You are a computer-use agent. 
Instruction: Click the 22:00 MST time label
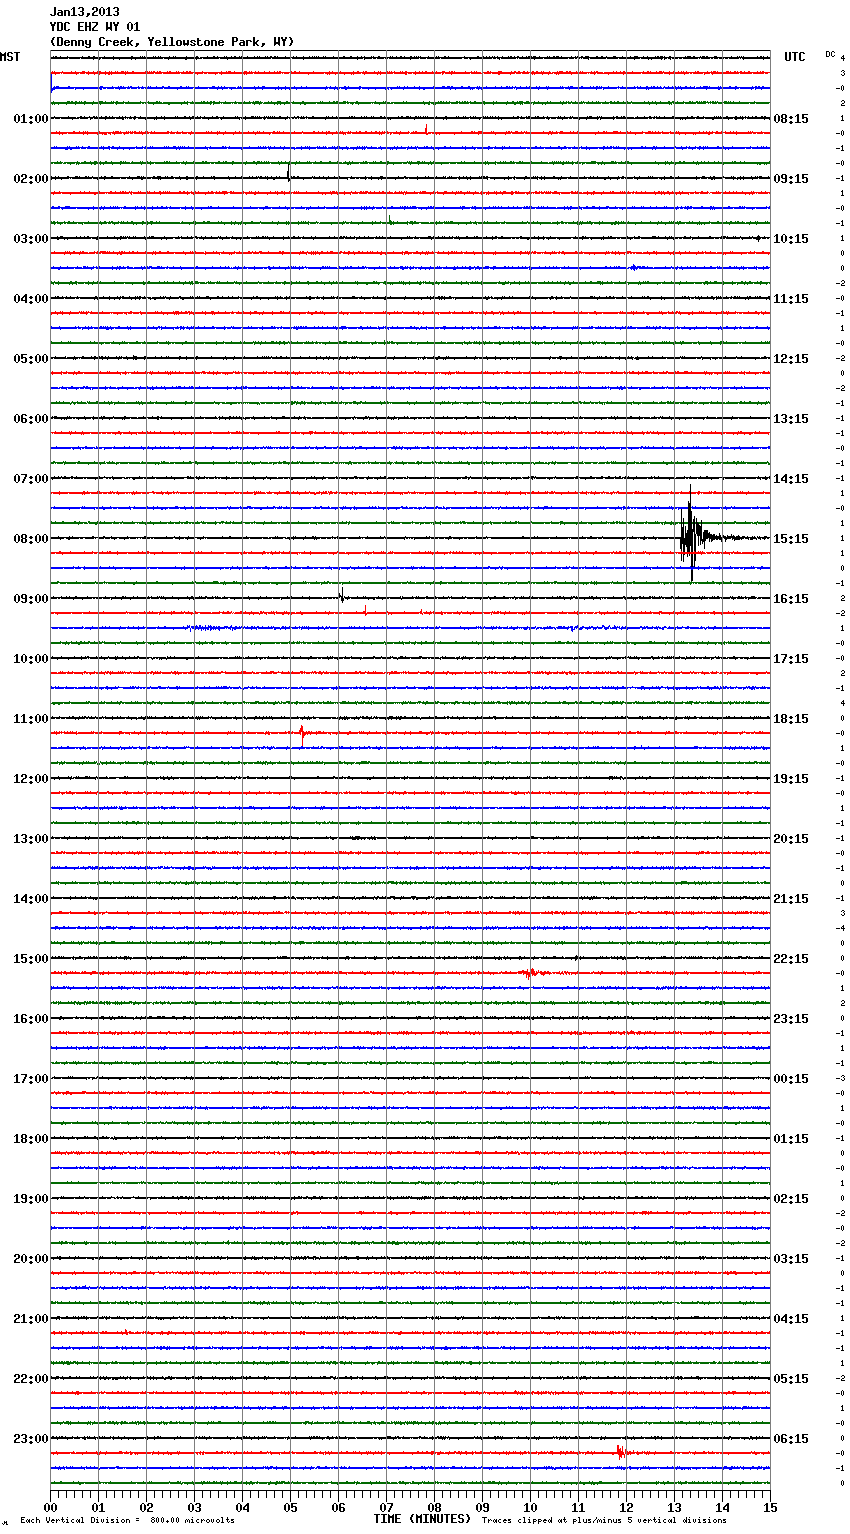point(31,1379)
